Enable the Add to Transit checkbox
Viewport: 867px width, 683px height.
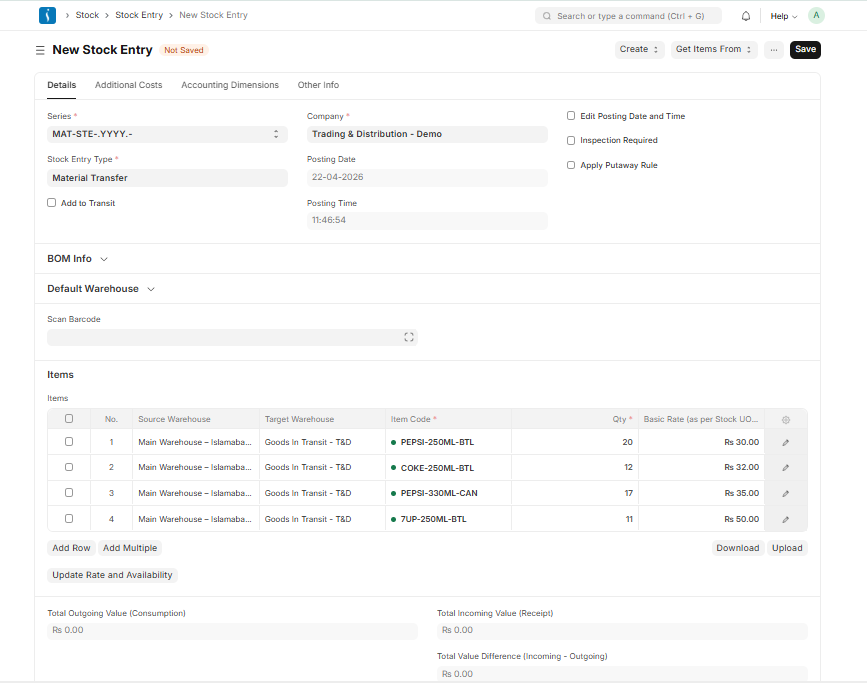click(51, 202)
